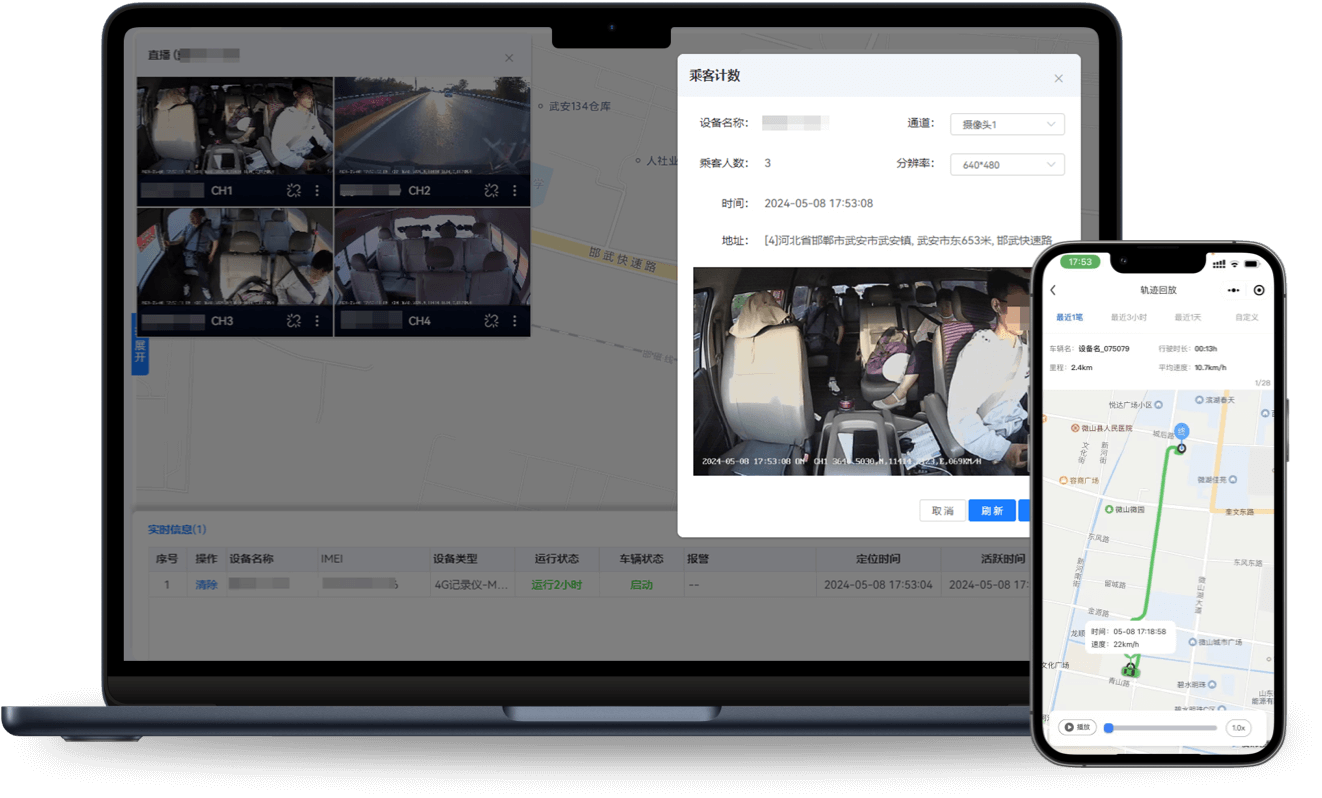Viewport: 1322px width, 798px height.
Task: Close the 乘客计数 passenger count dialog
Action: [x=1059, y=78]
